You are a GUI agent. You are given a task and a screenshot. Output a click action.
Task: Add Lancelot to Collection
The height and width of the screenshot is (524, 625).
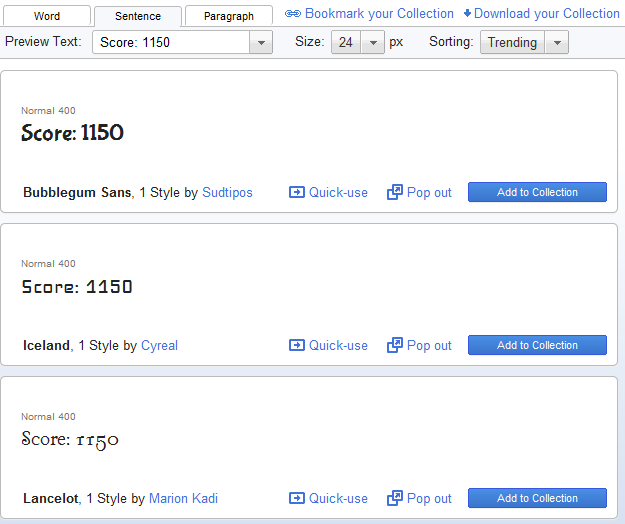point(537,498)
